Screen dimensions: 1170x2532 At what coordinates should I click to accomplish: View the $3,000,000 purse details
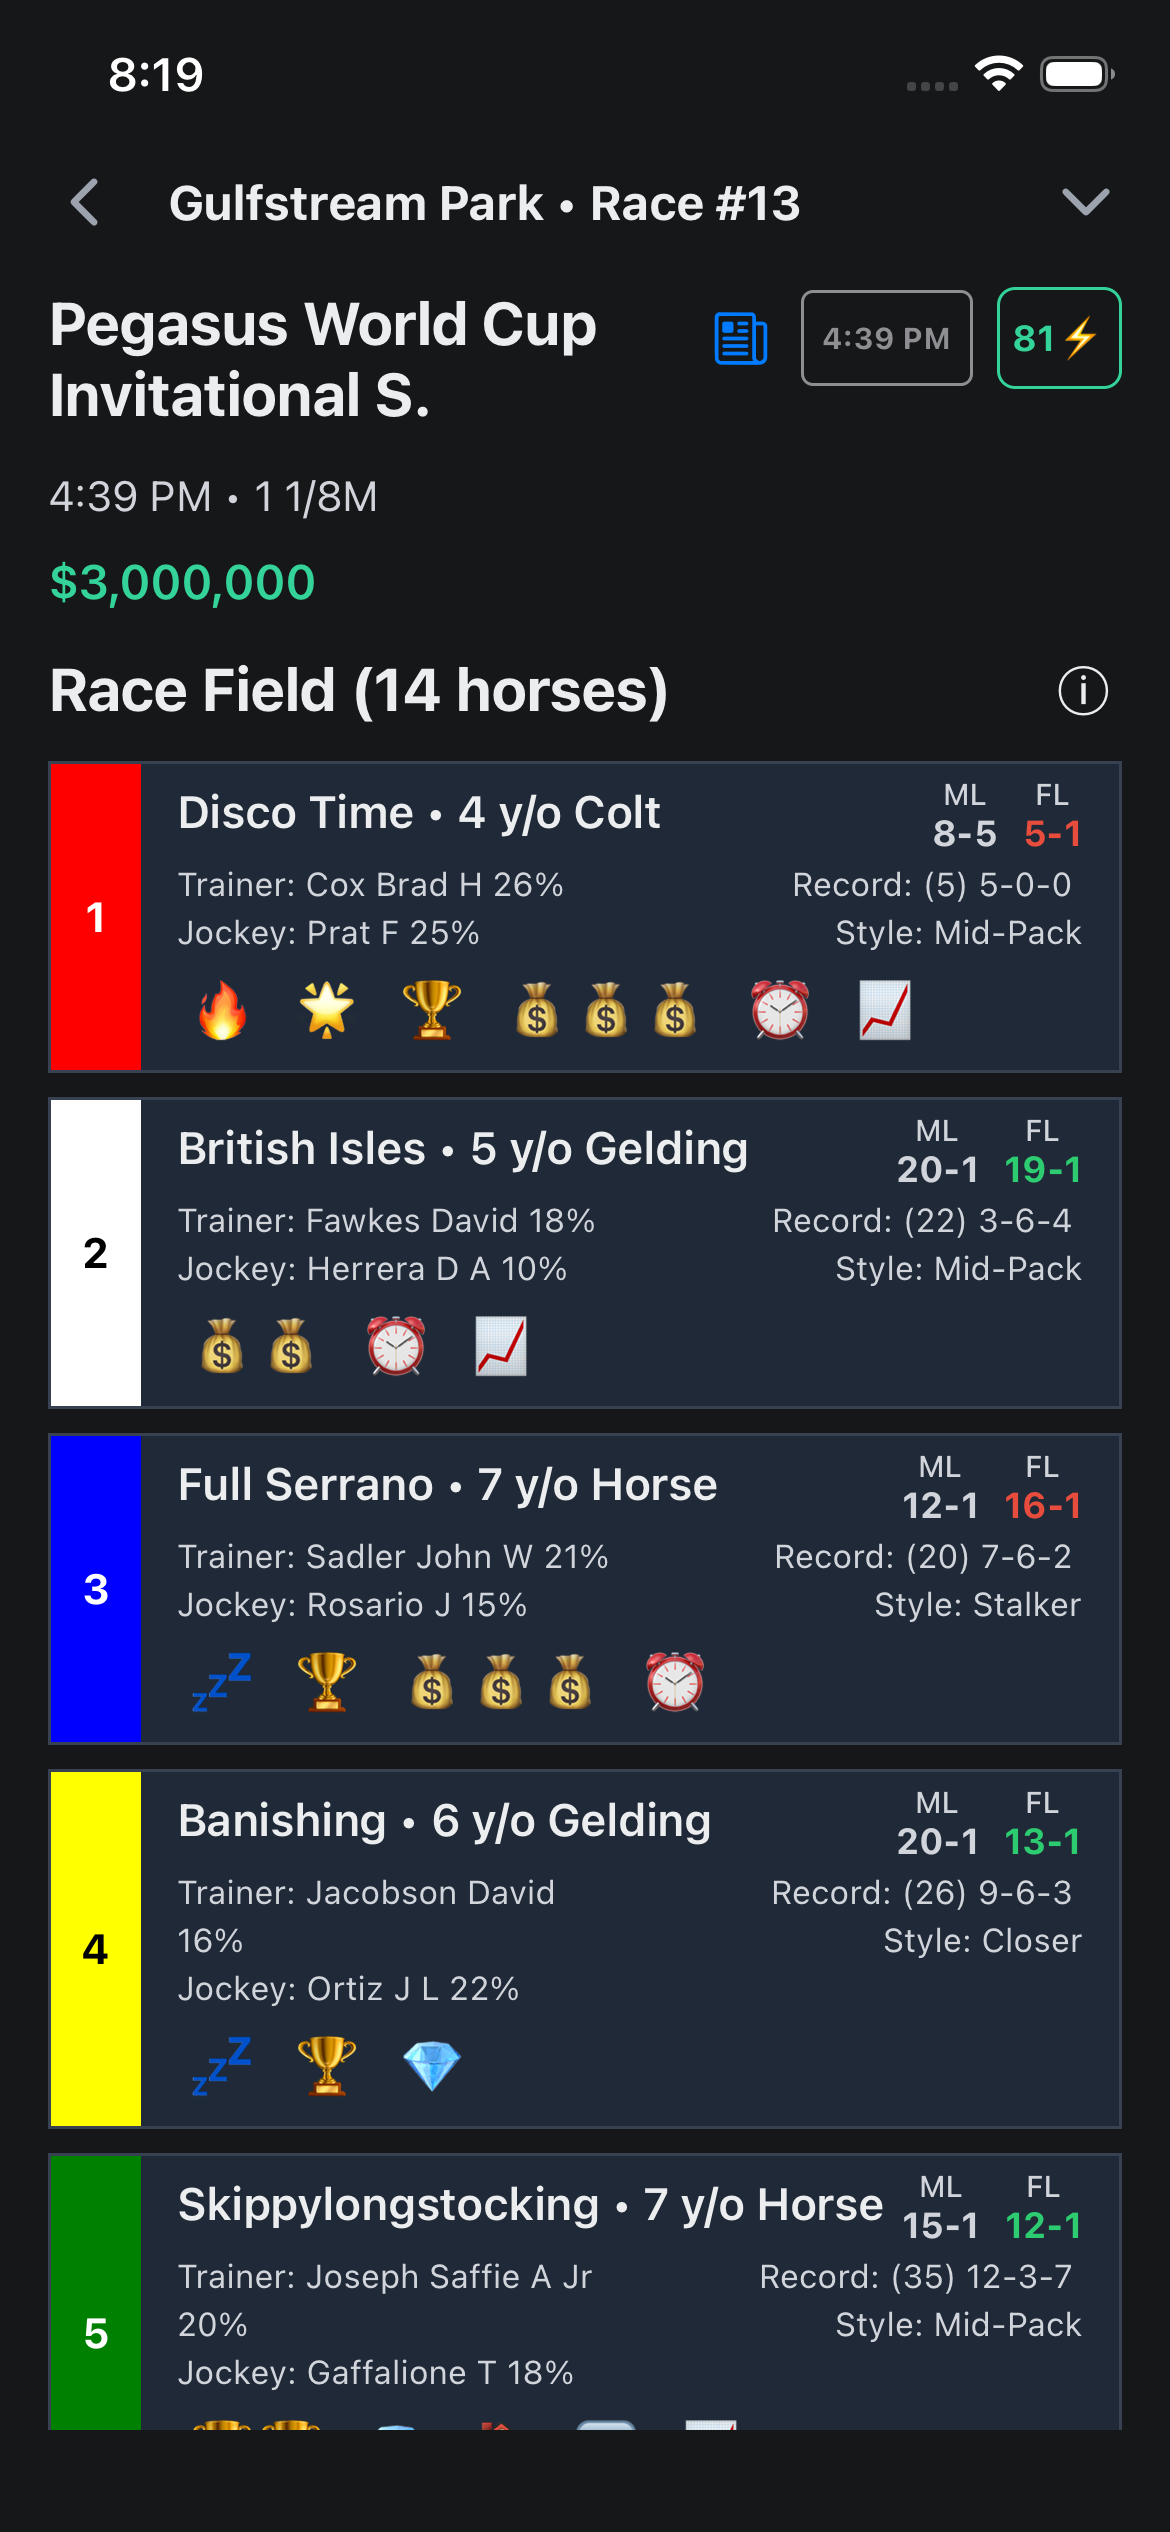pyautogui.click(x=182, y=581)
